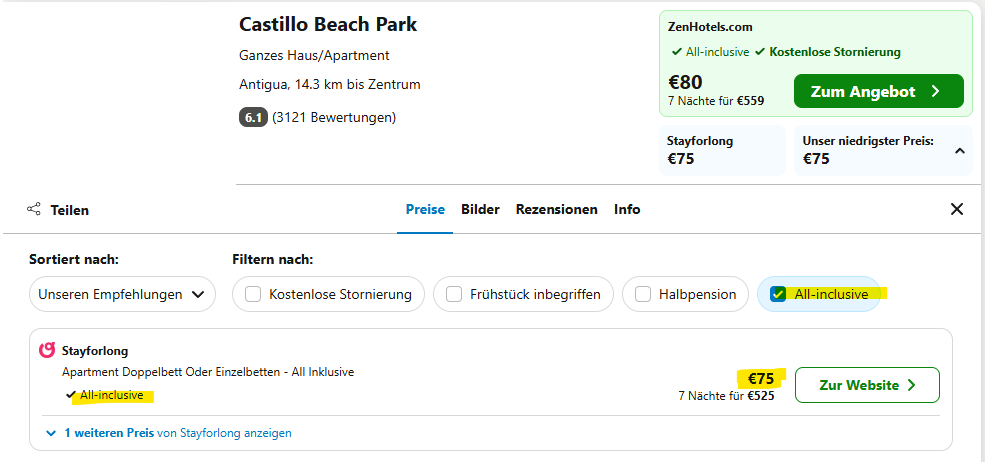Select the Stayforlong €75 price tile
985x462 pixels.
tap(722, 150)
